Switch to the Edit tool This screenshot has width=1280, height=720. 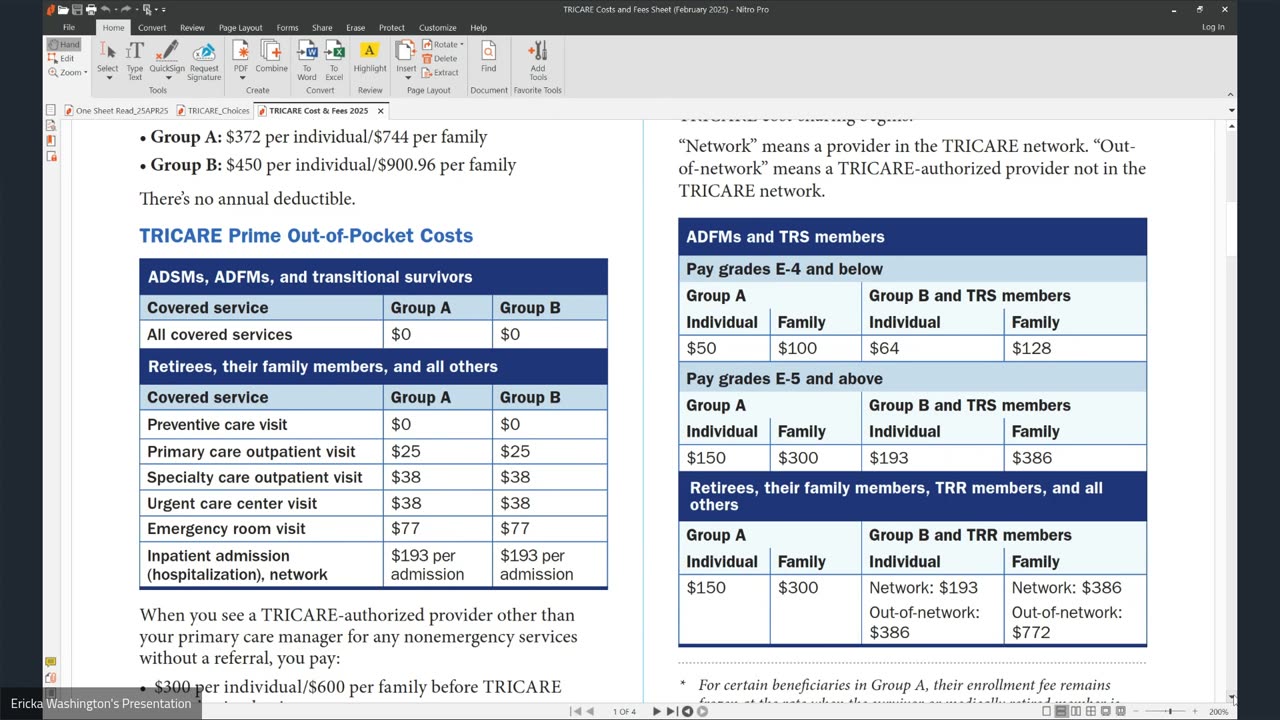(x=62, y=58)
